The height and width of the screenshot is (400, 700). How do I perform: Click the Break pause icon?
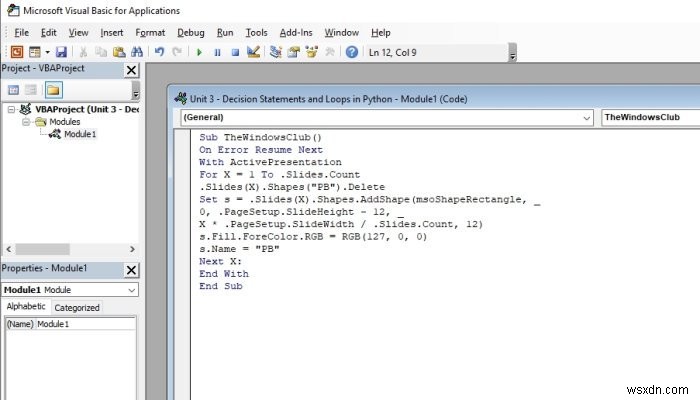coord(217,53)
